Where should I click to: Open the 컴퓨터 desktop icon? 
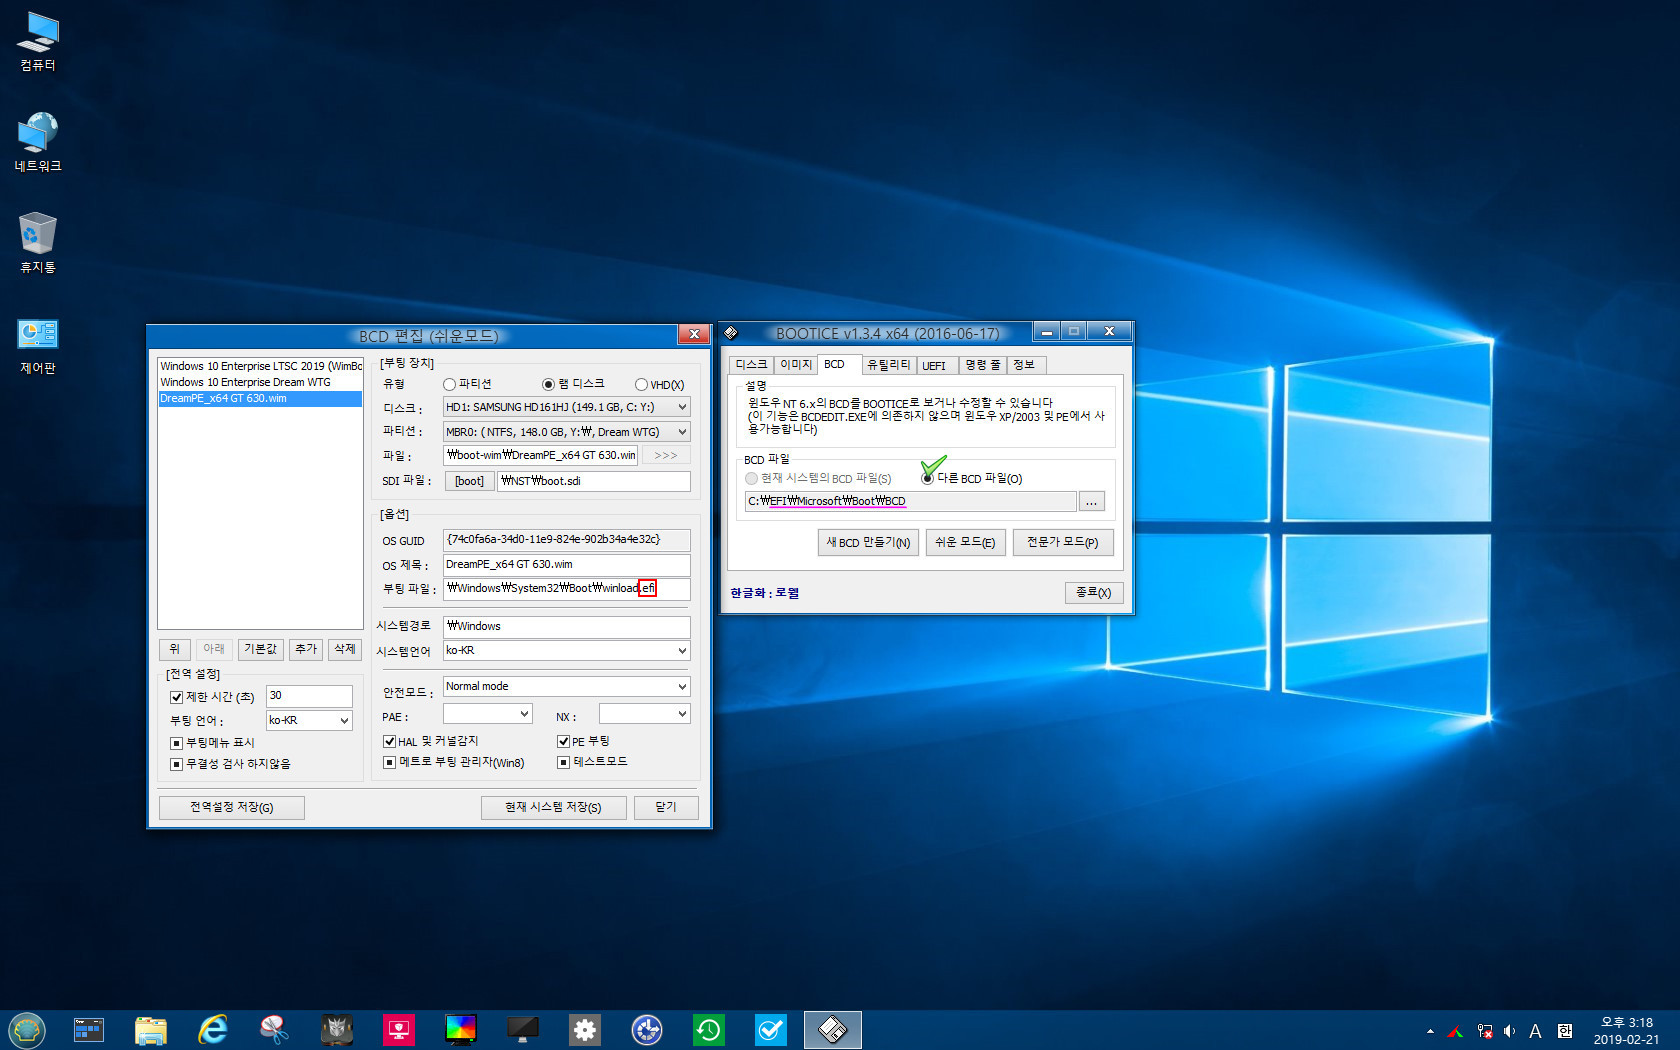tap(38, 43)
